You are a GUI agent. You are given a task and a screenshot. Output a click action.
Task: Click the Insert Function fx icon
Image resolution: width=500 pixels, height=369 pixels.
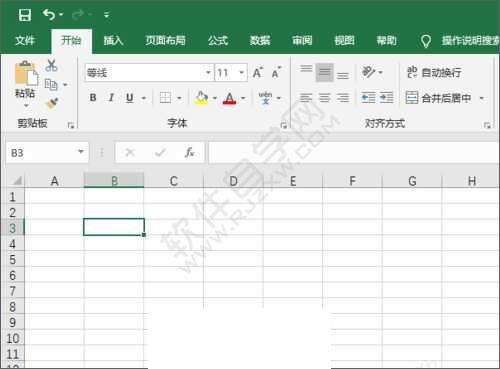pyautogui.click(x=189, y=153)
